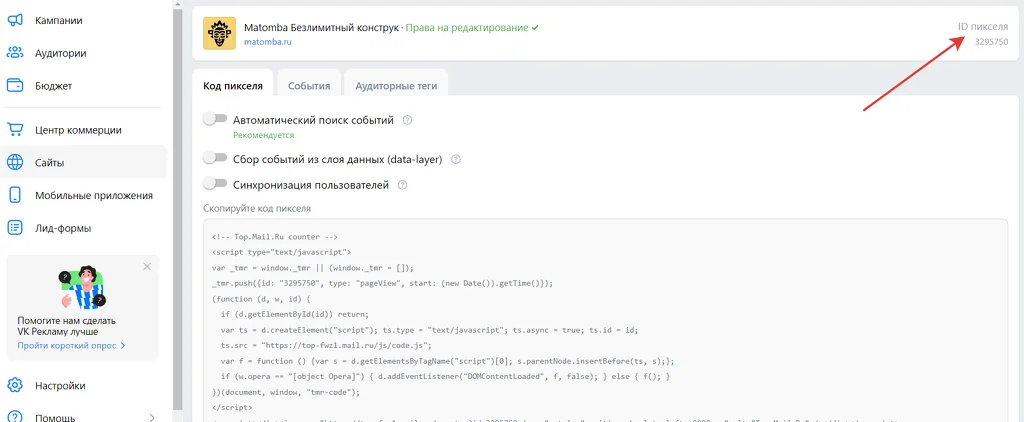Open Лид-формы list icon
This screenshot has height=422, width=1024.
[x=15, y=228]
